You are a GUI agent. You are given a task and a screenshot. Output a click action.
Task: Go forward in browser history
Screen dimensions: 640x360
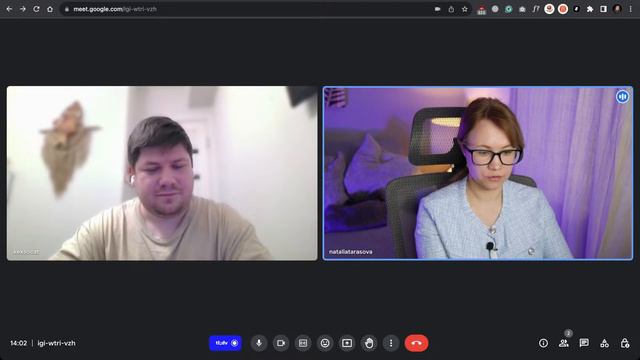tap(23, 9)
